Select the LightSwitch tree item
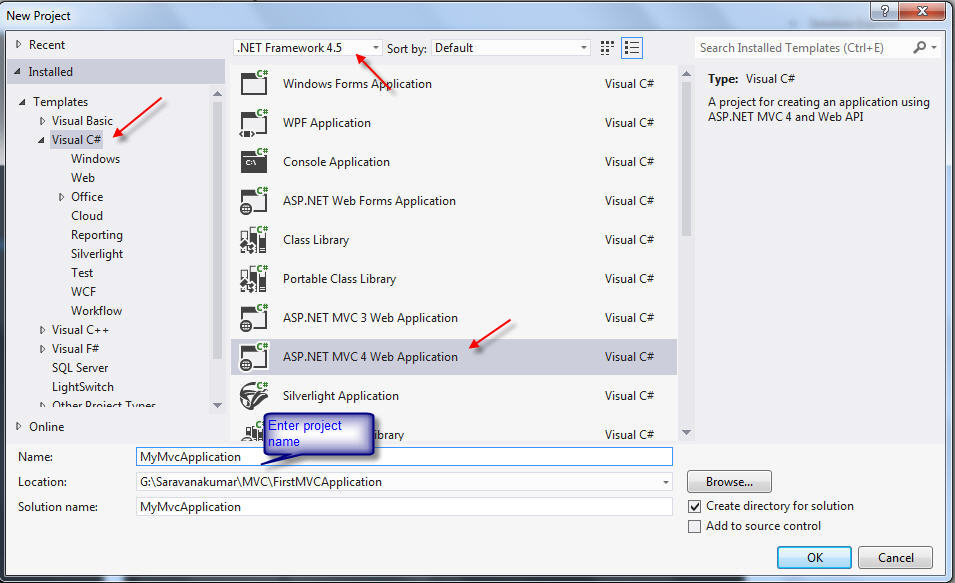Image resolution: width=955 pixels, height=583 pixels. click(x=83, y=386)
